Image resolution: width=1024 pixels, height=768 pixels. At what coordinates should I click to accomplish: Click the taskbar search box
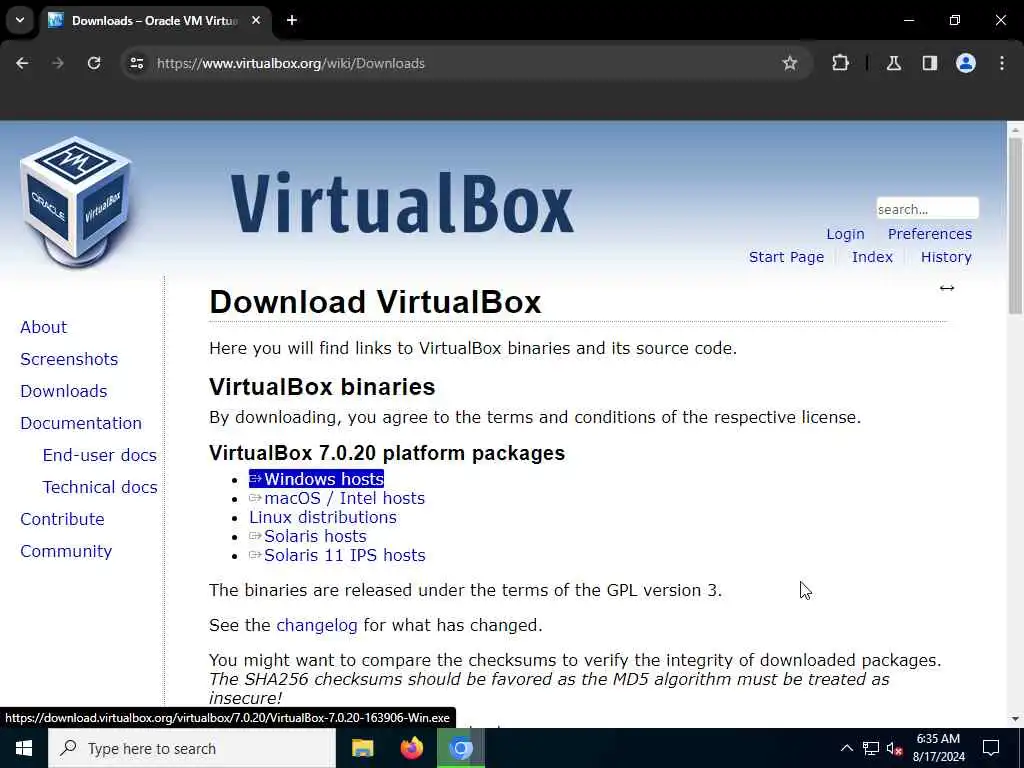(x=192, y=748)
